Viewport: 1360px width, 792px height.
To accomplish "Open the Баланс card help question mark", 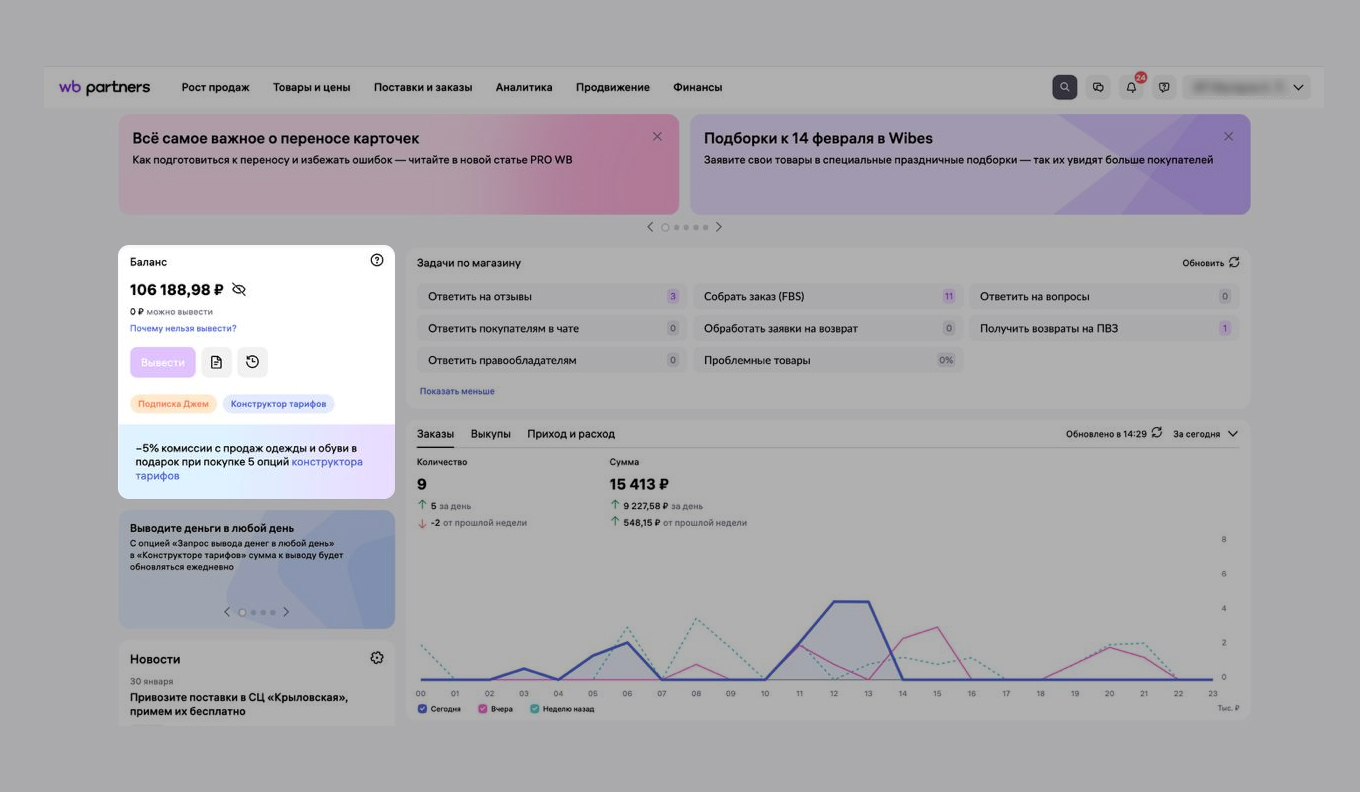I will 377,259.
